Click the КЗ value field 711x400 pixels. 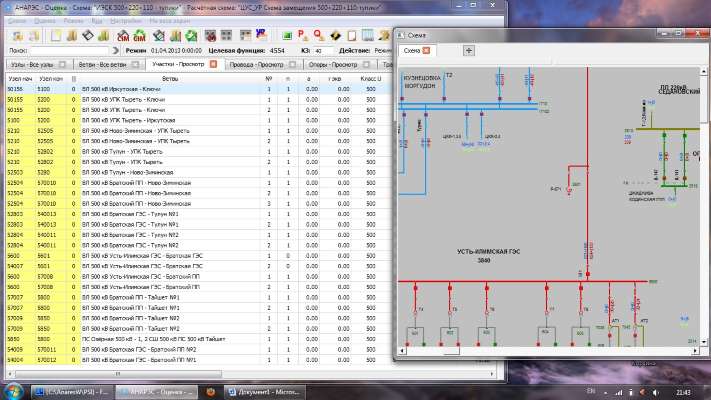click(323, 51)
